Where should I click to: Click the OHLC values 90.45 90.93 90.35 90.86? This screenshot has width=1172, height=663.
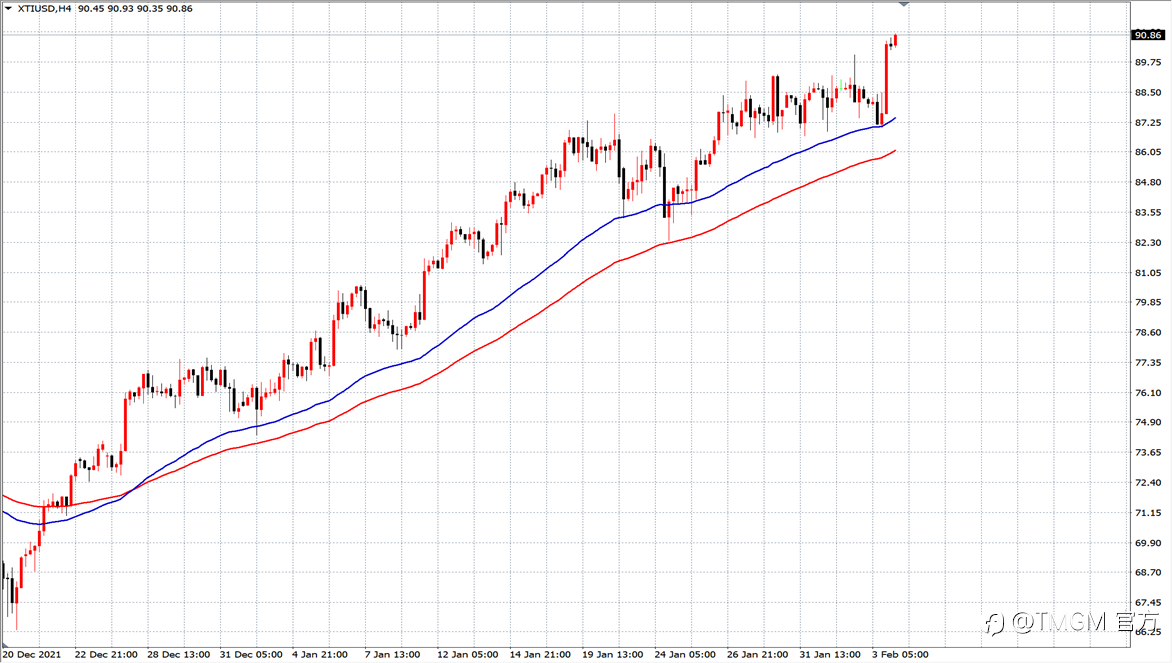point(135,9)
